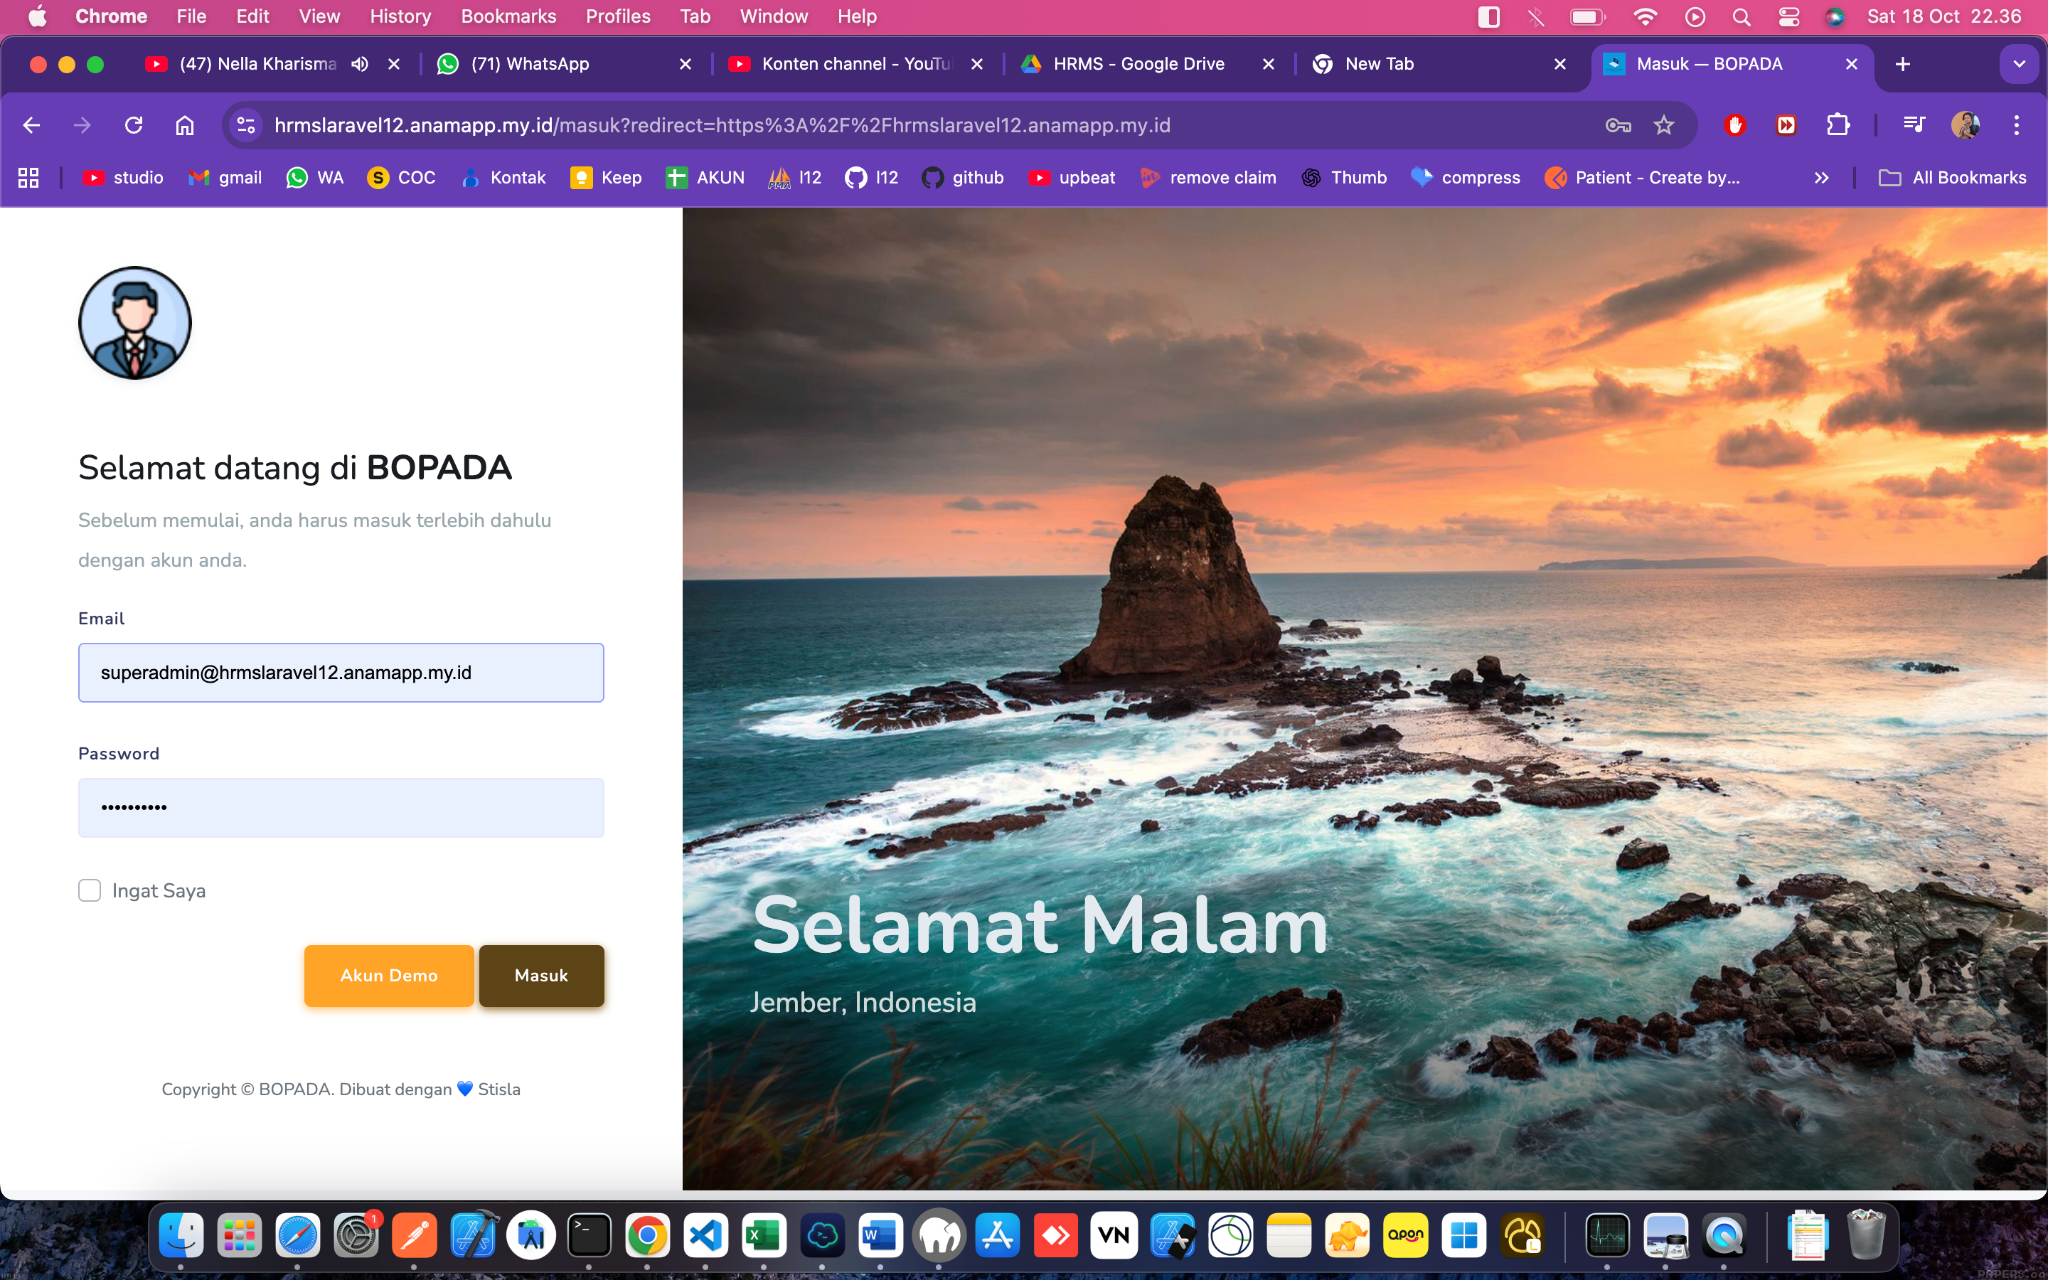2048x1280 pixels.
Task: View site information icon in address bar
Action: [246, 125]
